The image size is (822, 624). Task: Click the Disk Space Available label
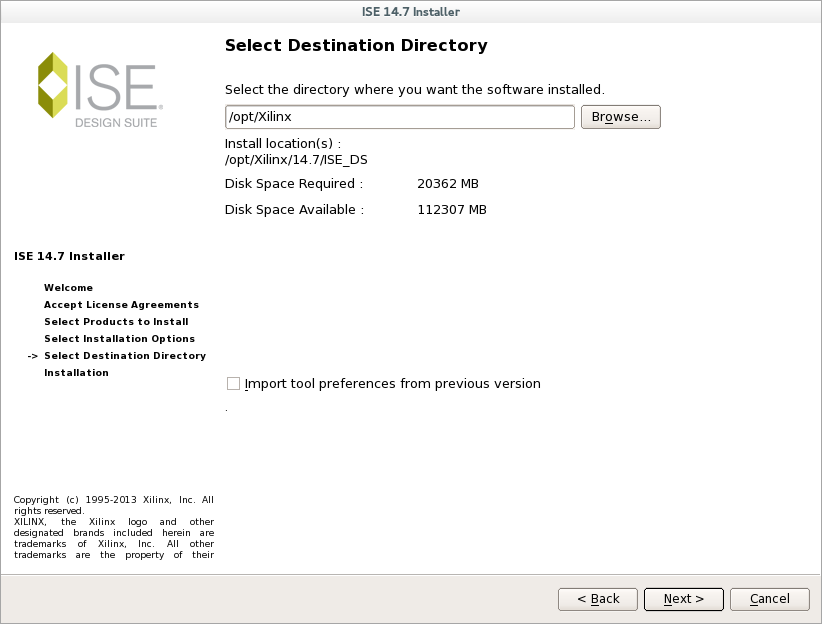(295, 210)
